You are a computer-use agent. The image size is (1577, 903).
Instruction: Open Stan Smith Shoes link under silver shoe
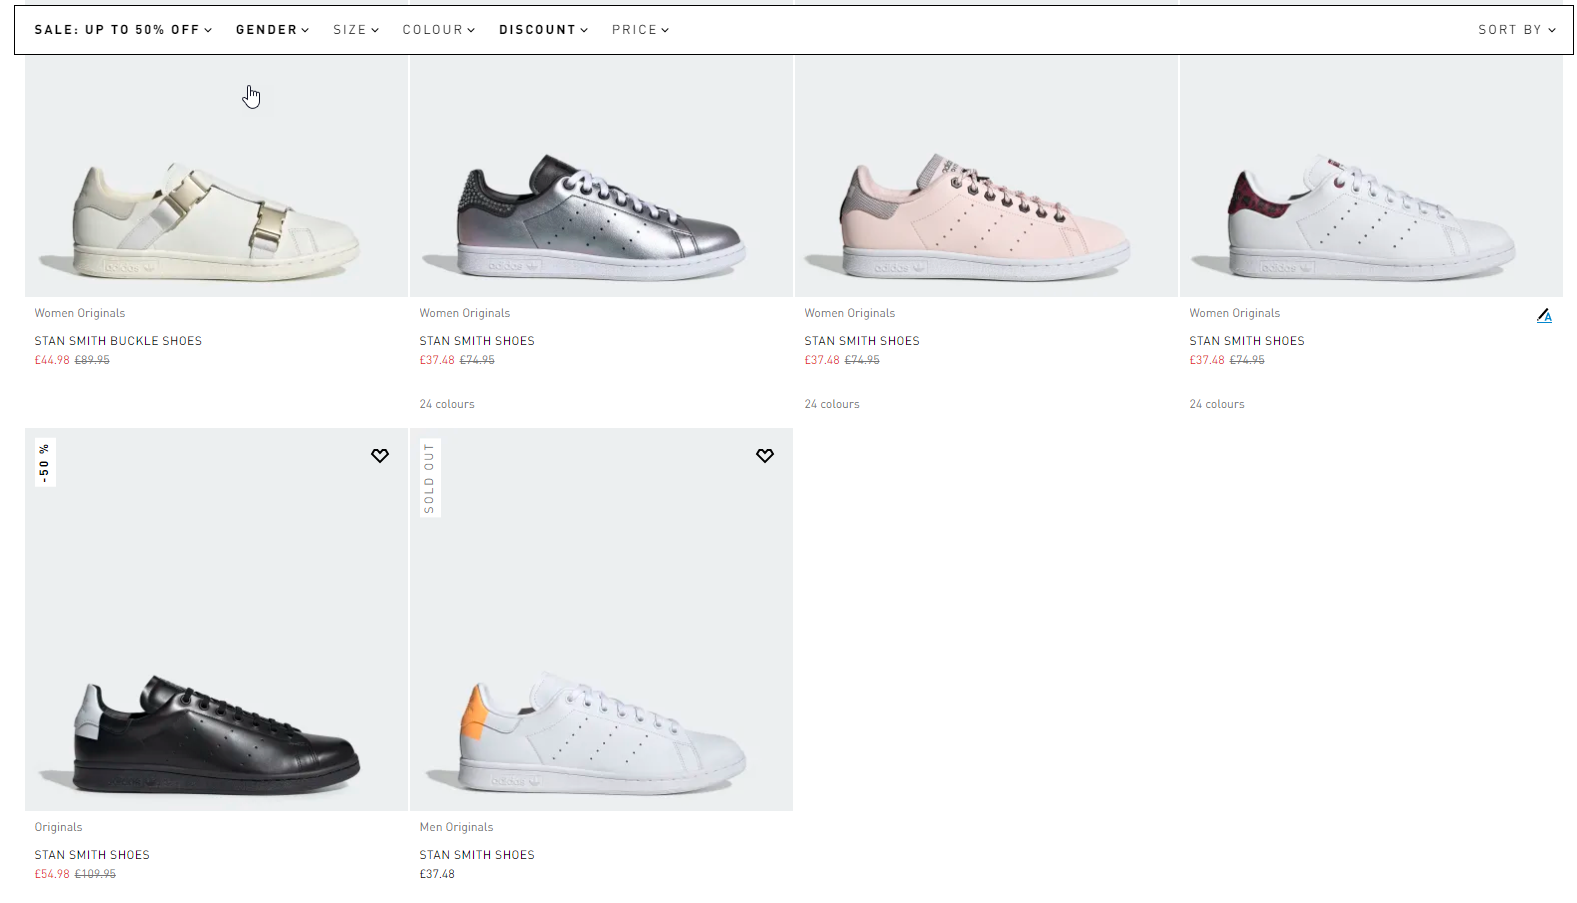[477, 341]
